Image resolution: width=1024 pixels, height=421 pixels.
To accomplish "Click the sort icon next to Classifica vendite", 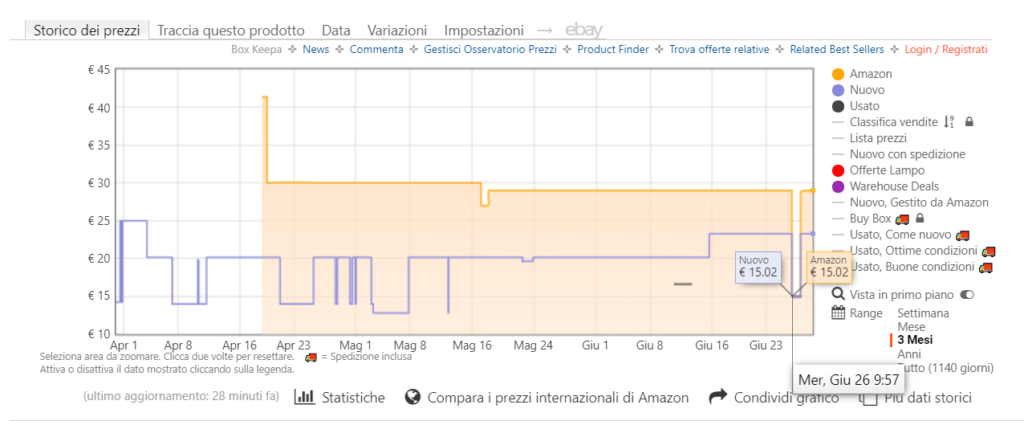I will (x=950, y=122).
